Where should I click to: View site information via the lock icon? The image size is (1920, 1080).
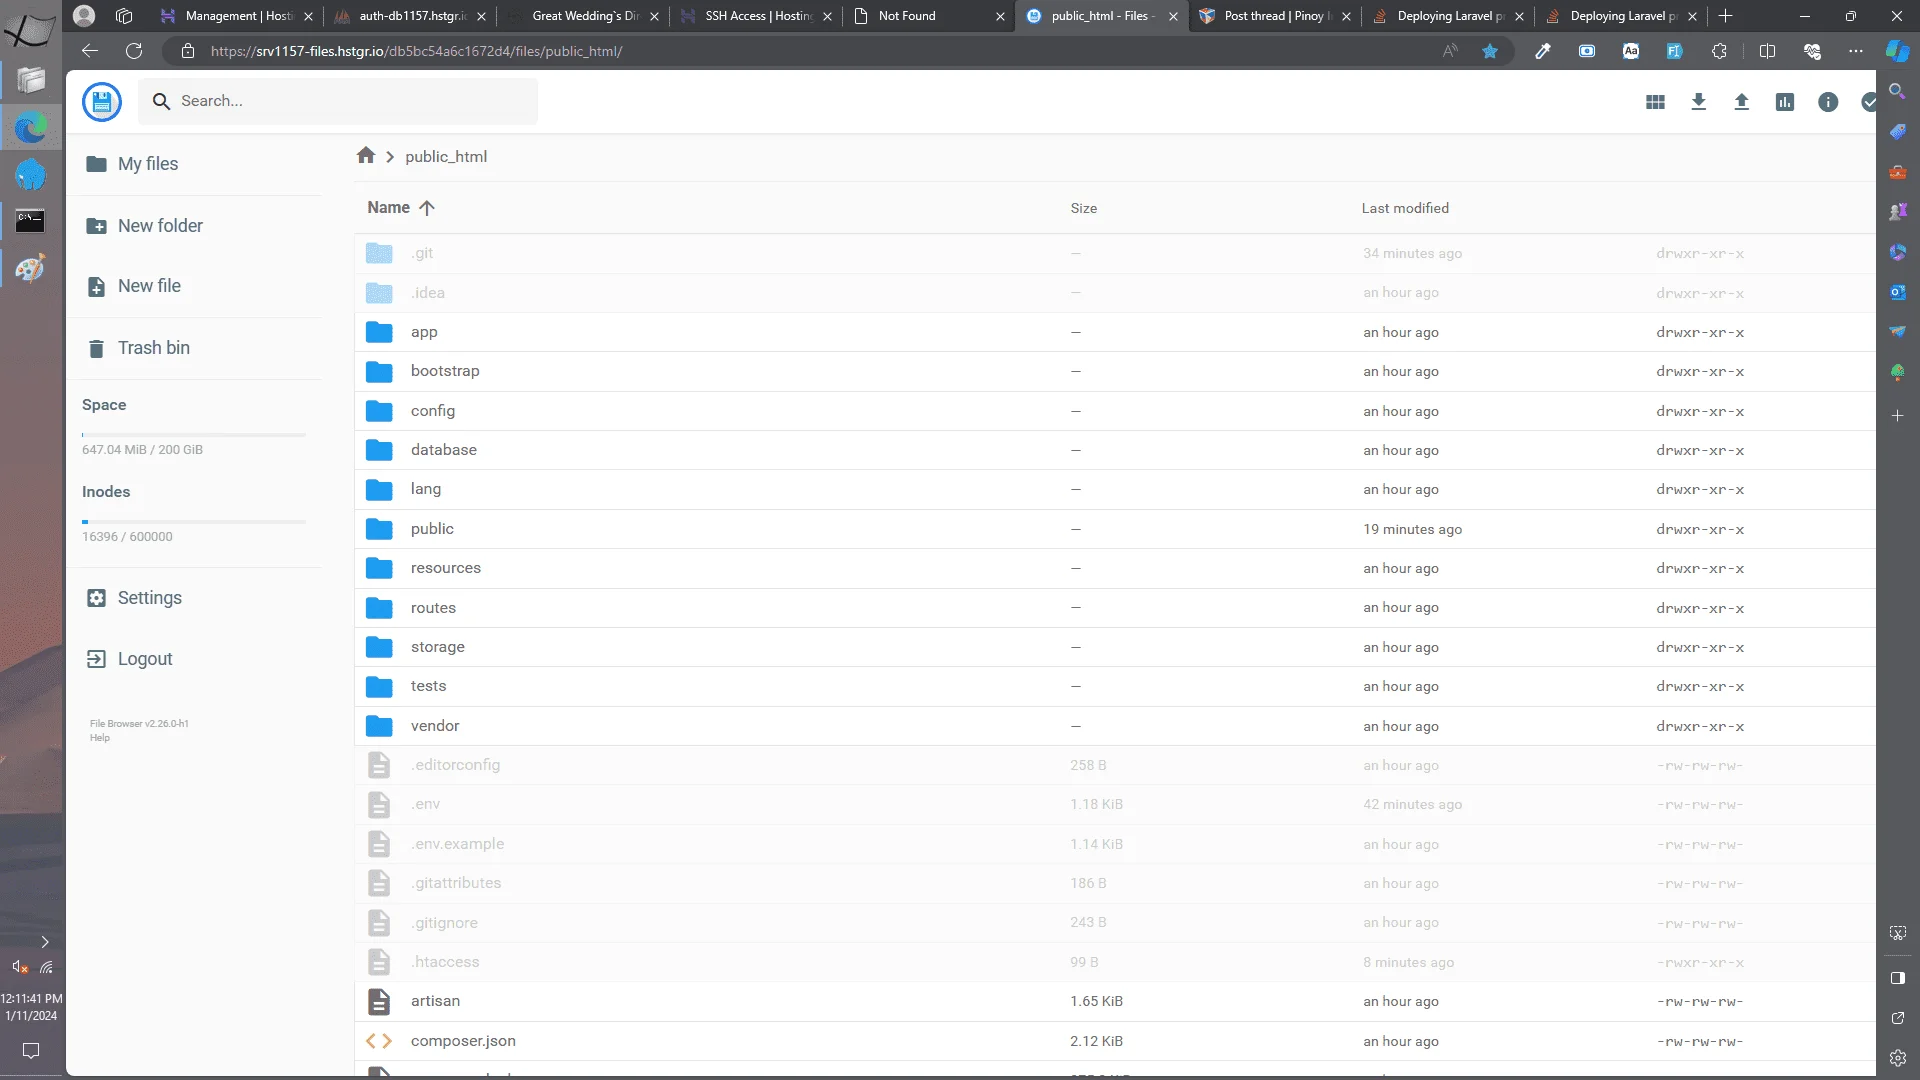pos(188,51)
